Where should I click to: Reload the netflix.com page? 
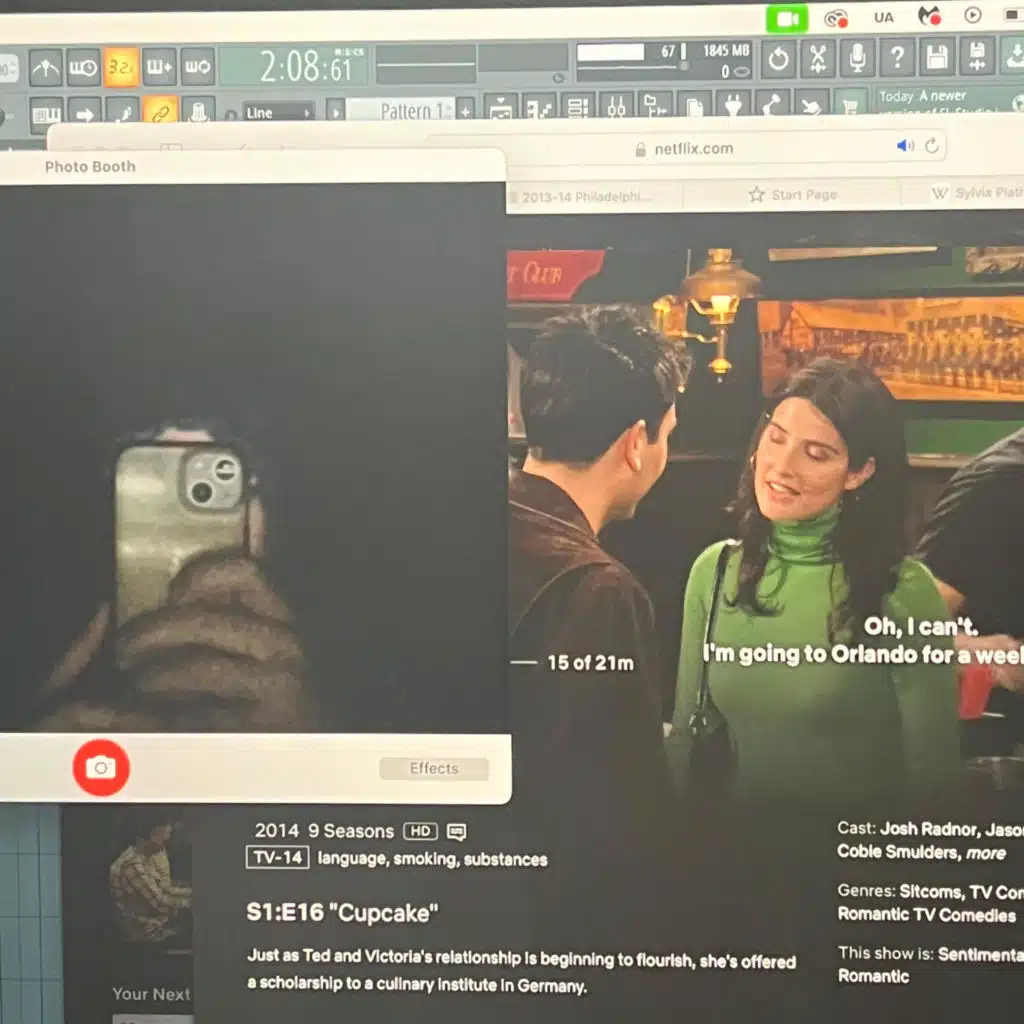[x=932, y=146]
